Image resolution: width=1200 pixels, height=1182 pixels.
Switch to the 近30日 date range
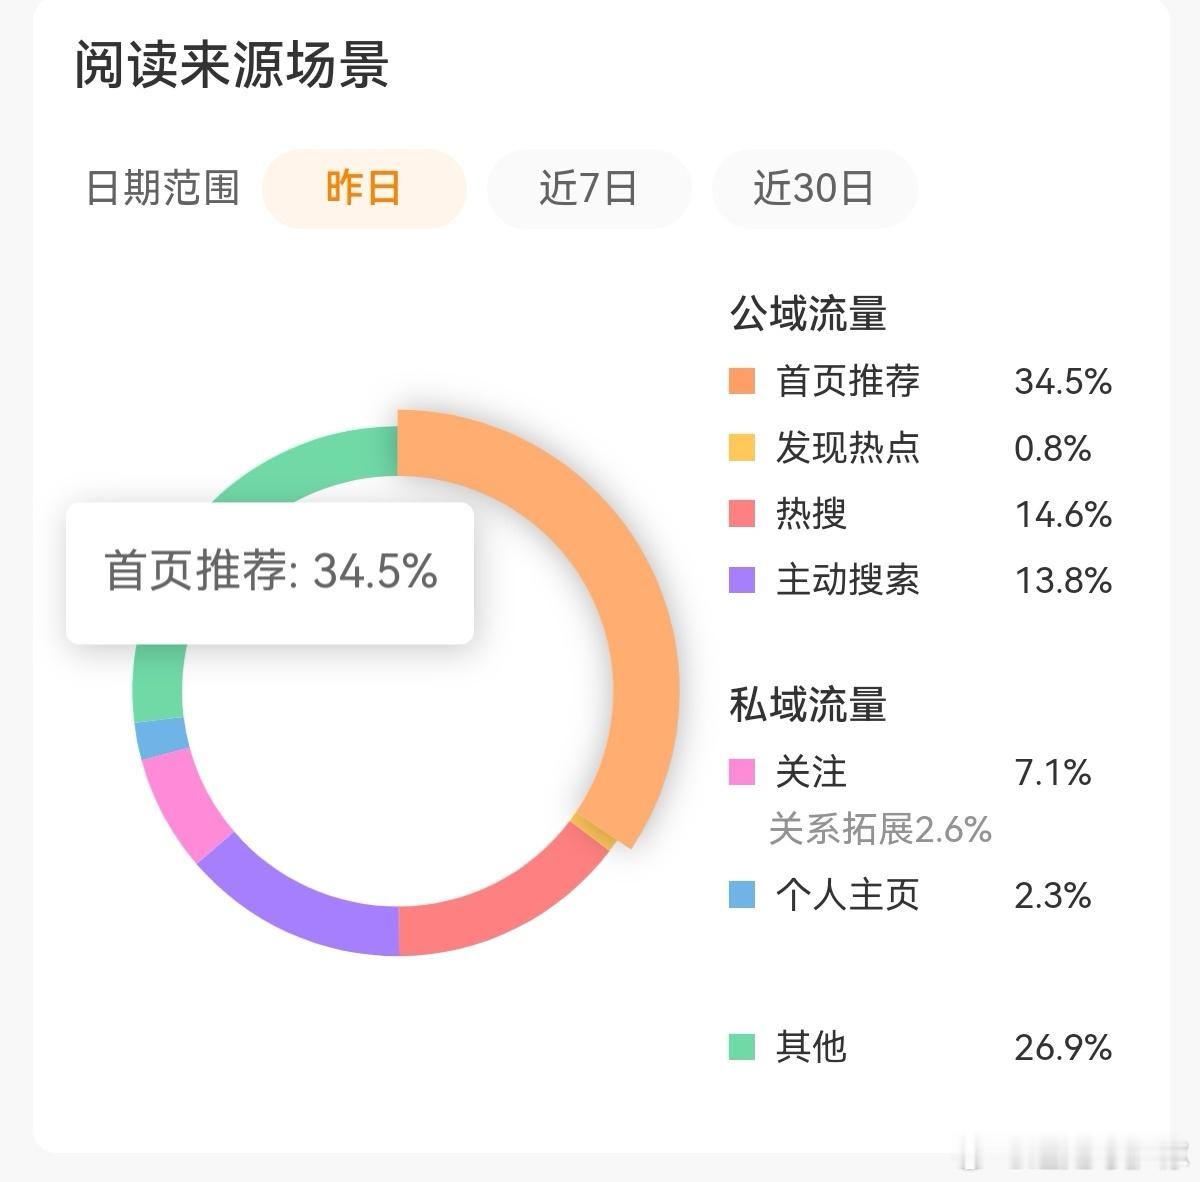[x=814, y=188]
